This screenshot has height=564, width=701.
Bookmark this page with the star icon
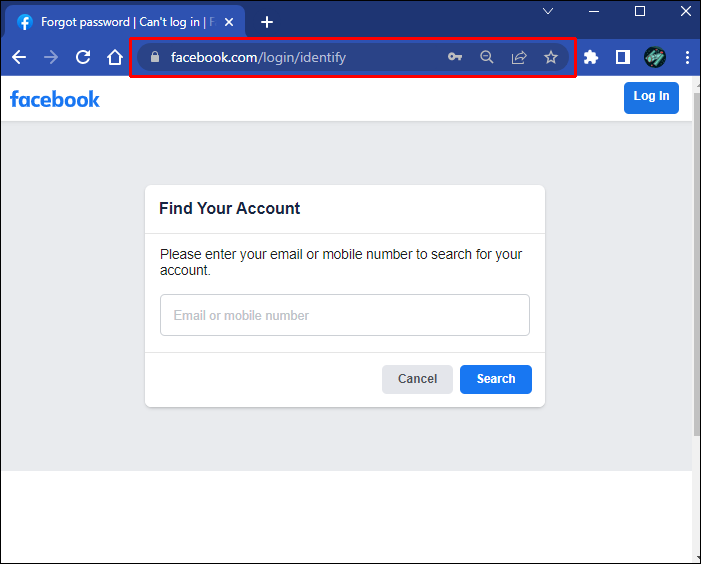pos(551,57)
